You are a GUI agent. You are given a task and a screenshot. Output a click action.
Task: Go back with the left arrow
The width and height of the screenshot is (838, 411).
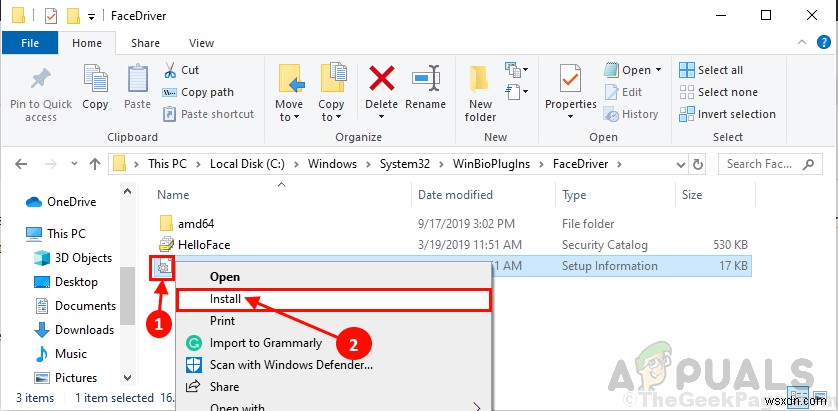pyautogui.click(x=21, y=164)
